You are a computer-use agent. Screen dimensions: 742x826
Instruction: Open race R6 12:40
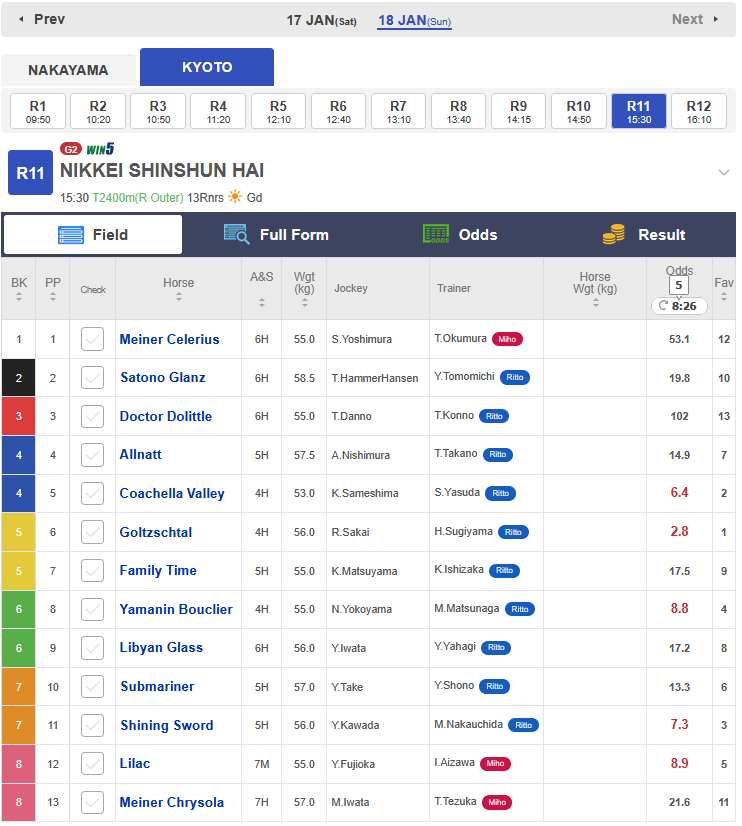pyautogui.click(x=339, y=111)
